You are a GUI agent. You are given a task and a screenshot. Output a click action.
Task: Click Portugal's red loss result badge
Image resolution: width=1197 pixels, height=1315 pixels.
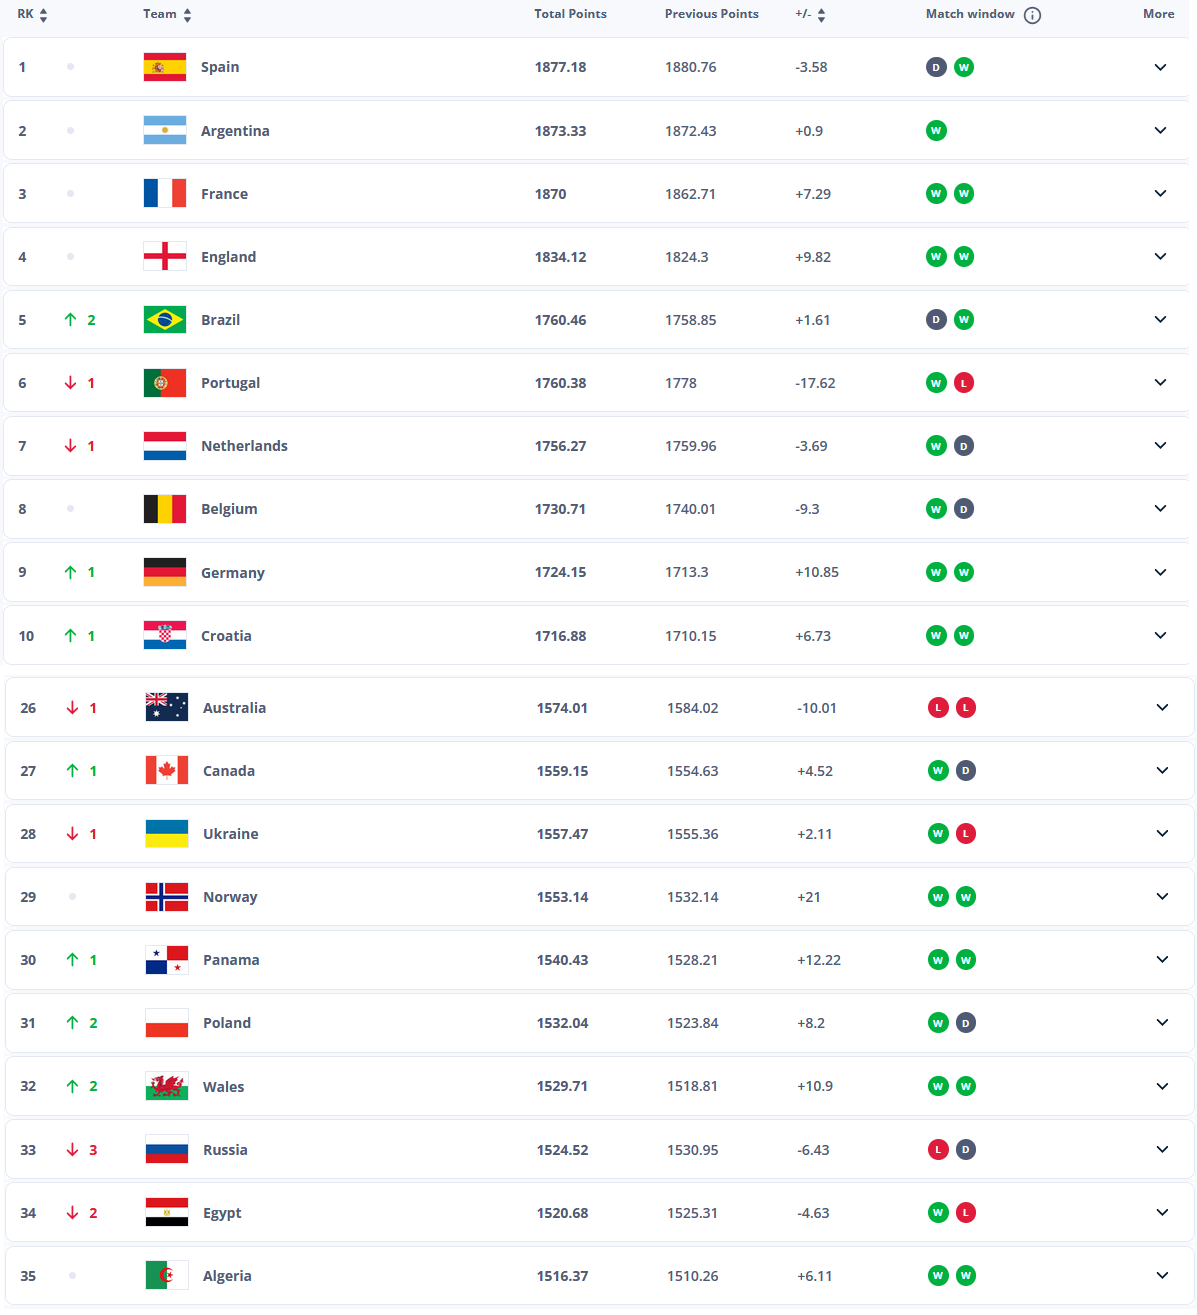coord(964,383)
